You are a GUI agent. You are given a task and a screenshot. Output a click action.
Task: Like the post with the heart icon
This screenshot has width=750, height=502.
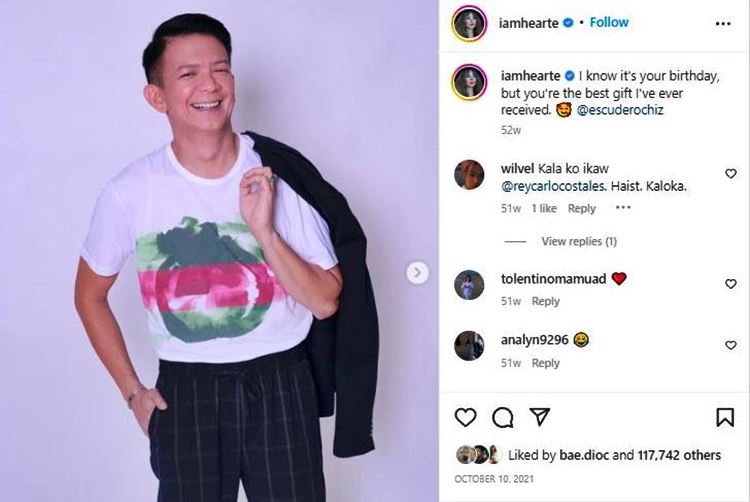(x=466, y=417)
